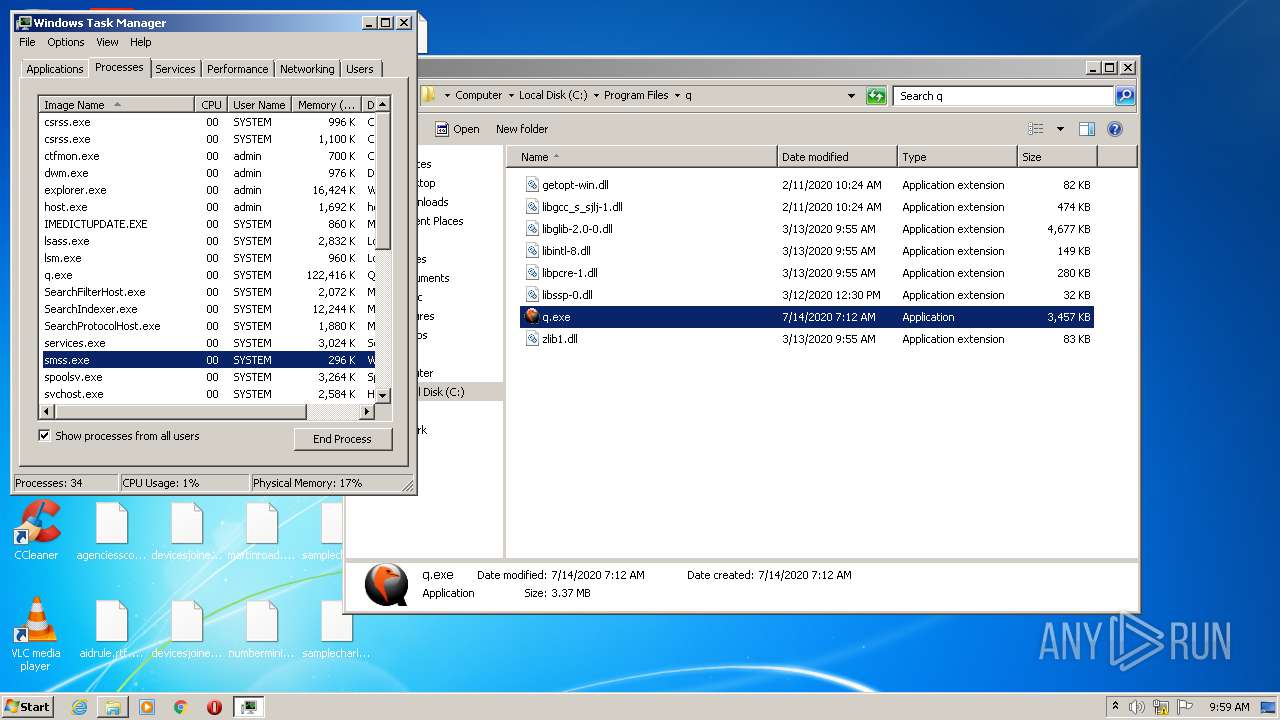
Task: Click Task Manager taskbar button
Action: pos(249,707)
